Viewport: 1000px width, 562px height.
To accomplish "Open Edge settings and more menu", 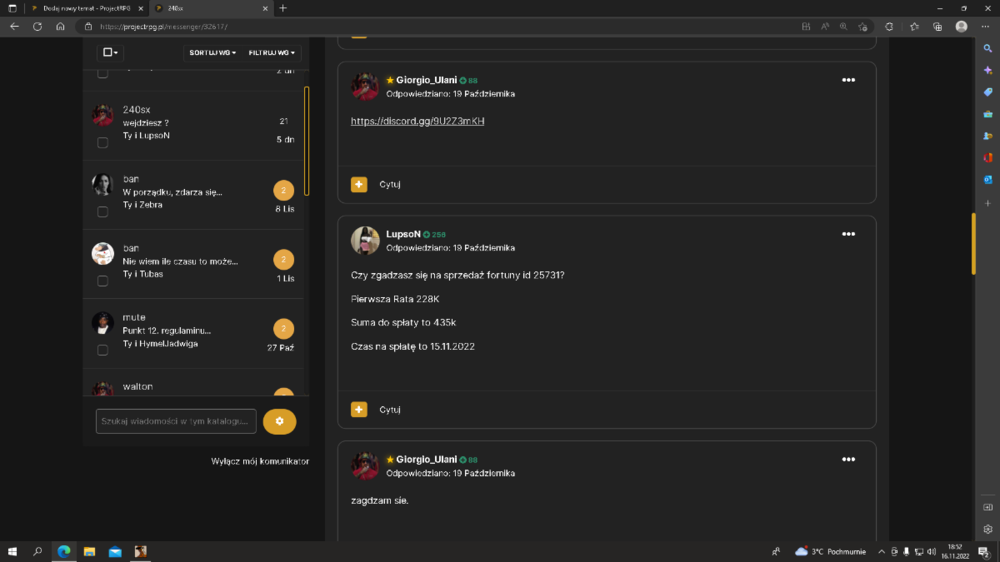I will click(x=985, y=27).
